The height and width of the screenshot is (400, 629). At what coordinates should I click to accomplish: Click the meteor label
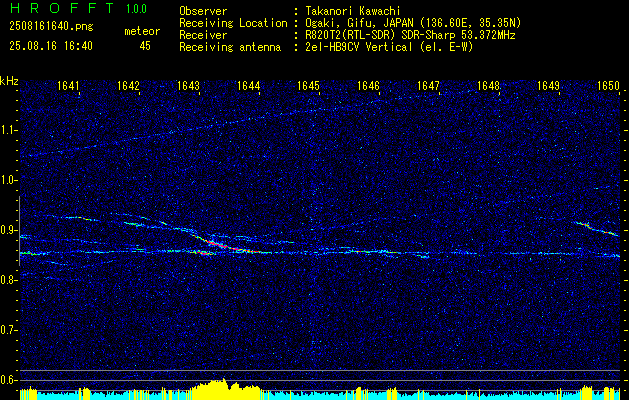point(142,31)
